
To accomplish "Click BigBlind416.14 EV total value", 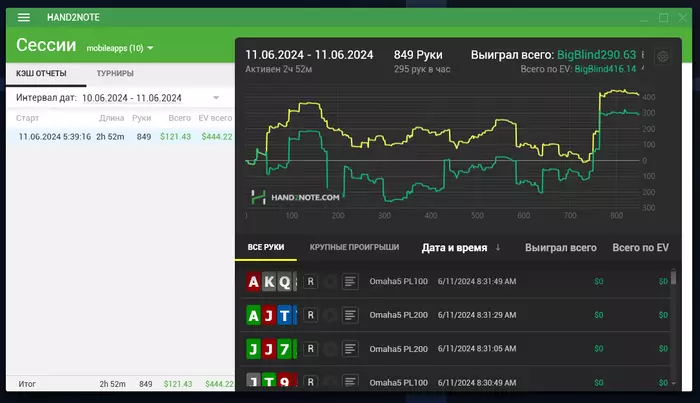I will (605, 69).
